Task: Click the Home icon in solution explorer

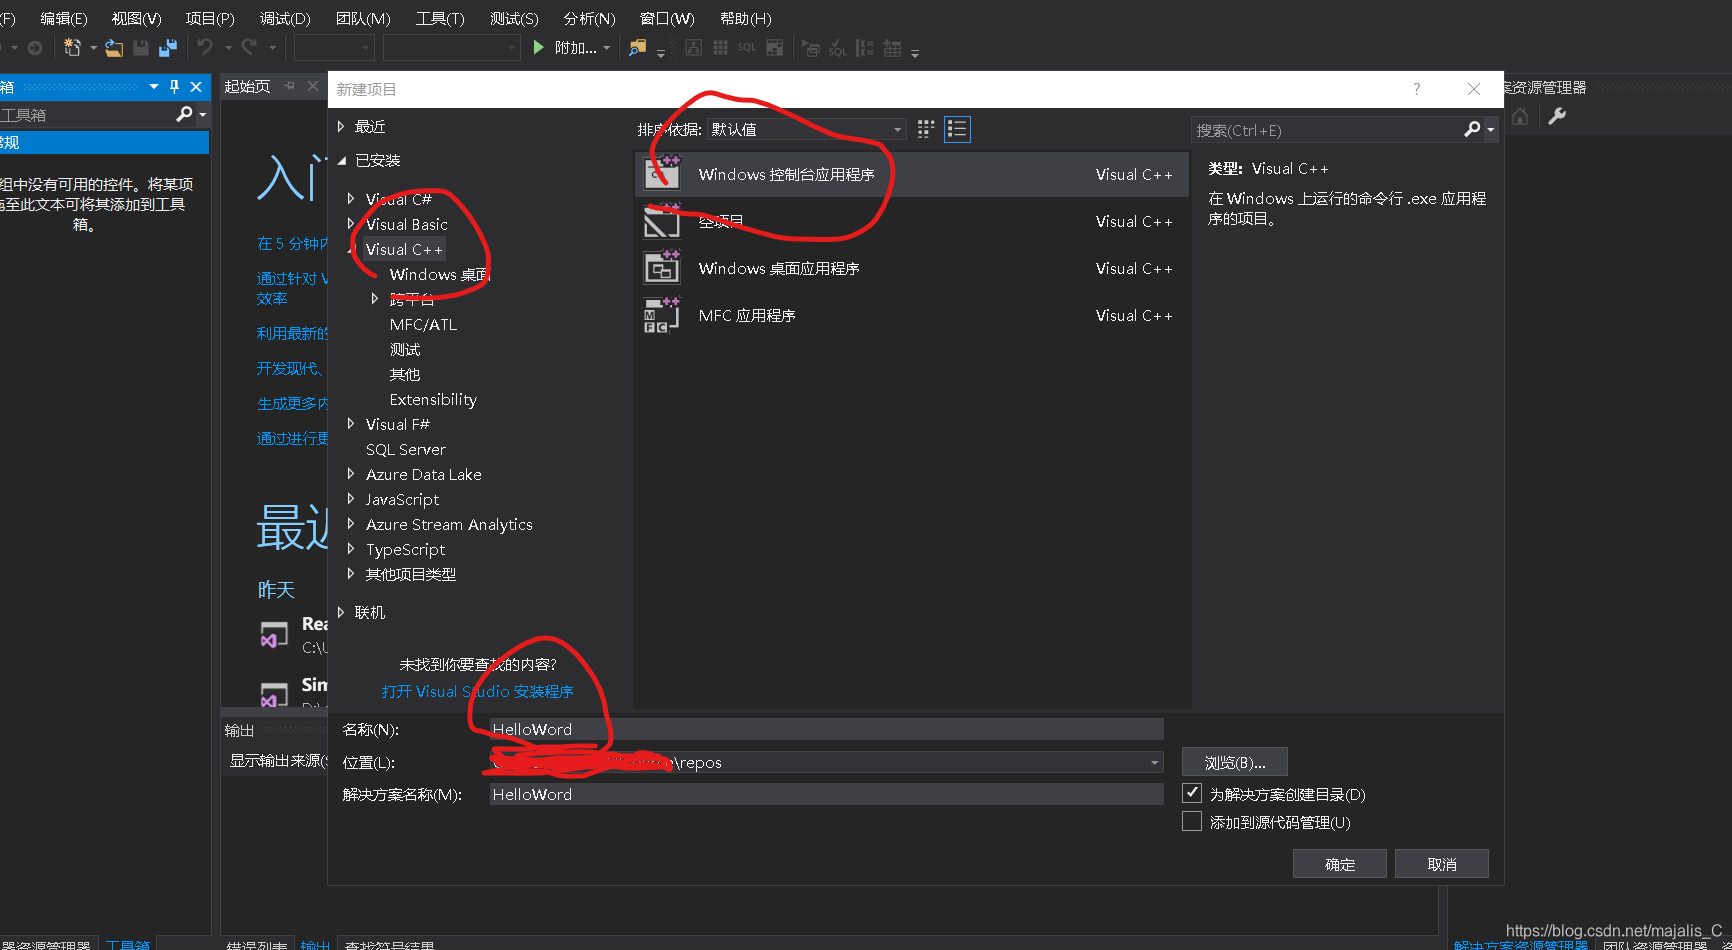Action: 1520,116
